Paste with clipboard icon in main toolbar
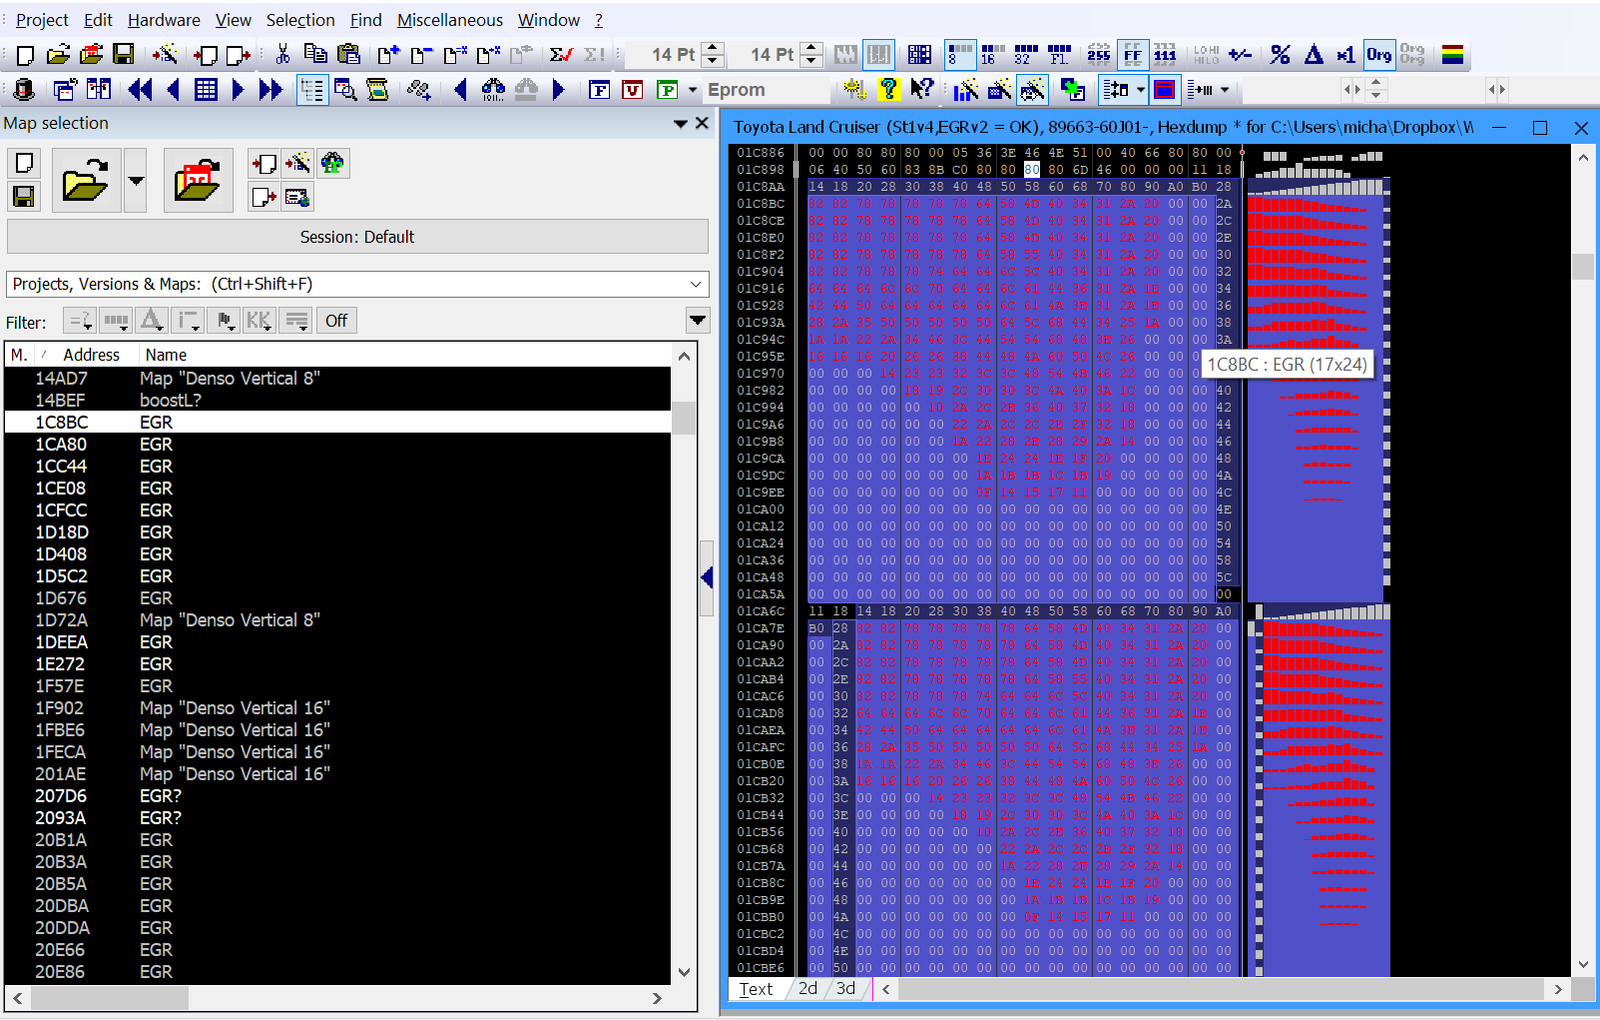The image size is (1600, 1020). [348, 55]
